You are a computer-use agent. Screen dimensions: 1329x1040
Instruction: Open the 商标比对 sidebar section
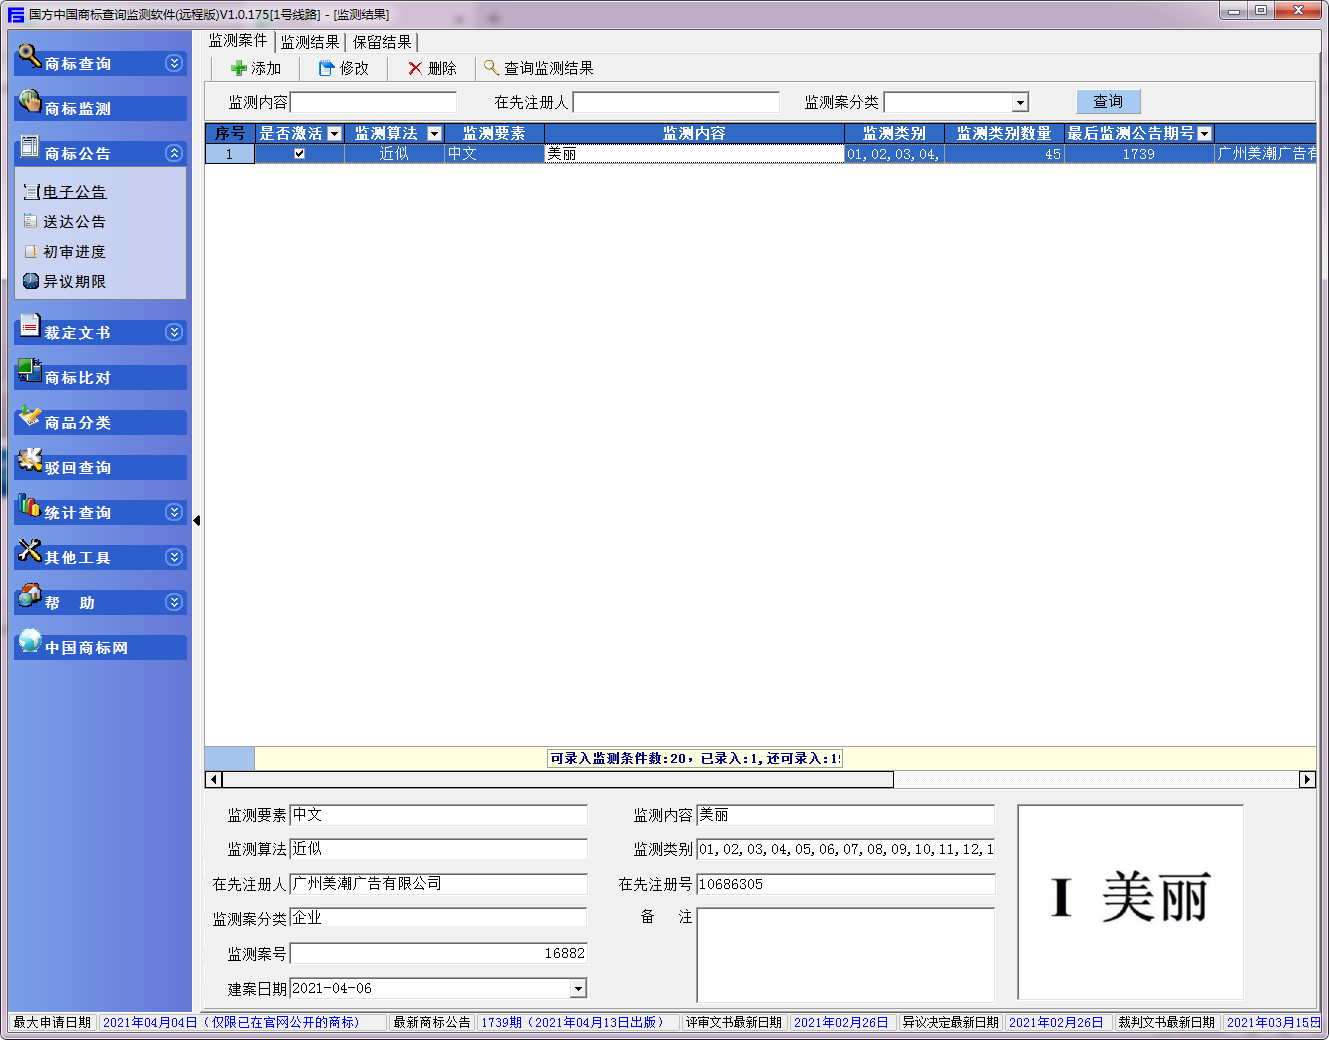coord(78,377)
